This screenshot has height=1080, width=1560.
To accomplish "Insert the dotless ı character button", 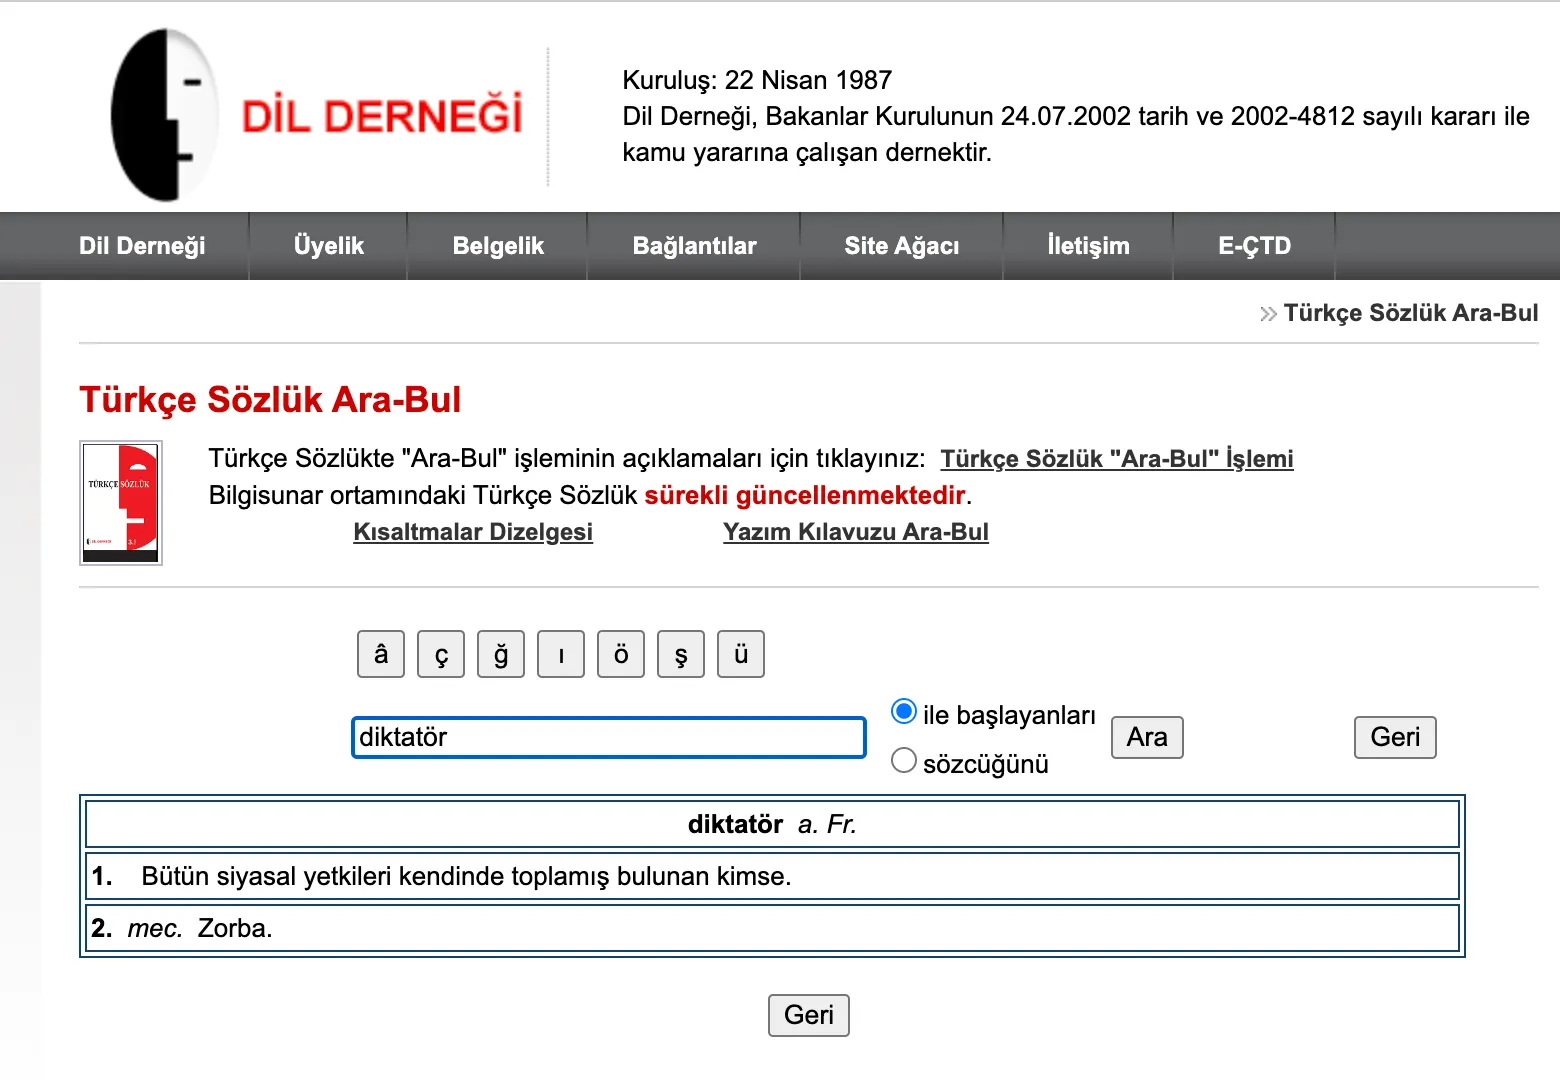I will pos(561,654).
